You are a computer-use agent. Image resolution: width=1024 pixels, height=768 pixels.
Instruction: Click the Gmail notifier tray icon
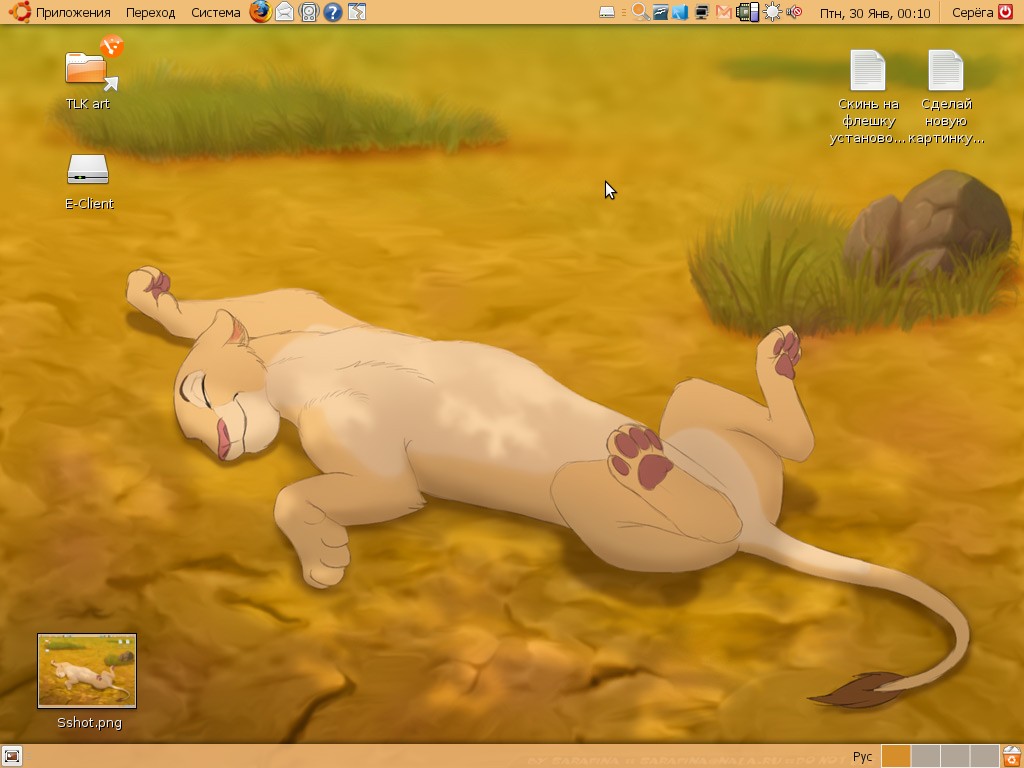point(724,12)
